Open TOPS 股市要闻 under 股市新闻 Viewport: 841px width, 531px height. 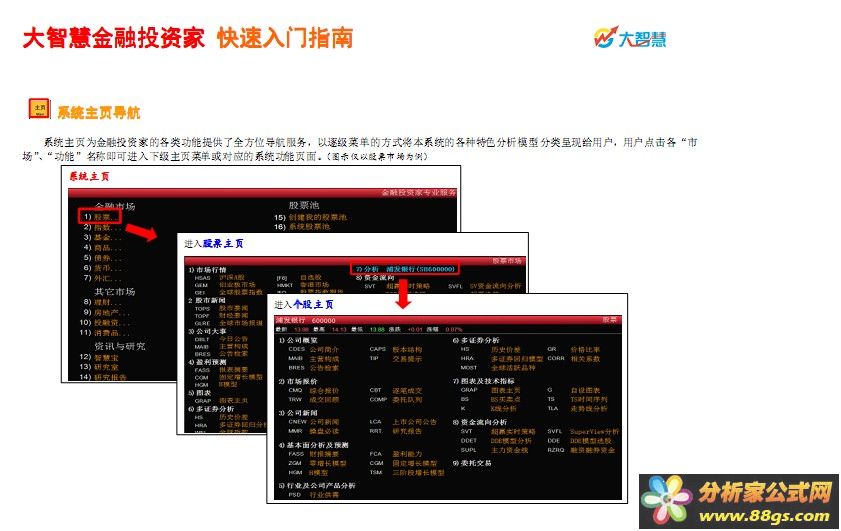(221, 309)
